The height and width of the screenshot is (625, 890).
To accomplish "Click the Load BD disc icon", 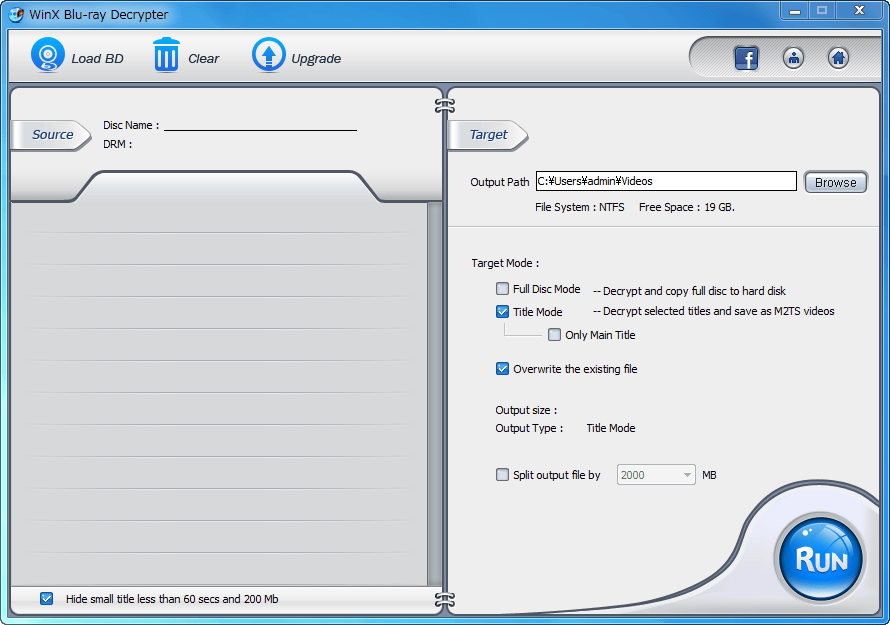I will click(48, 55).
